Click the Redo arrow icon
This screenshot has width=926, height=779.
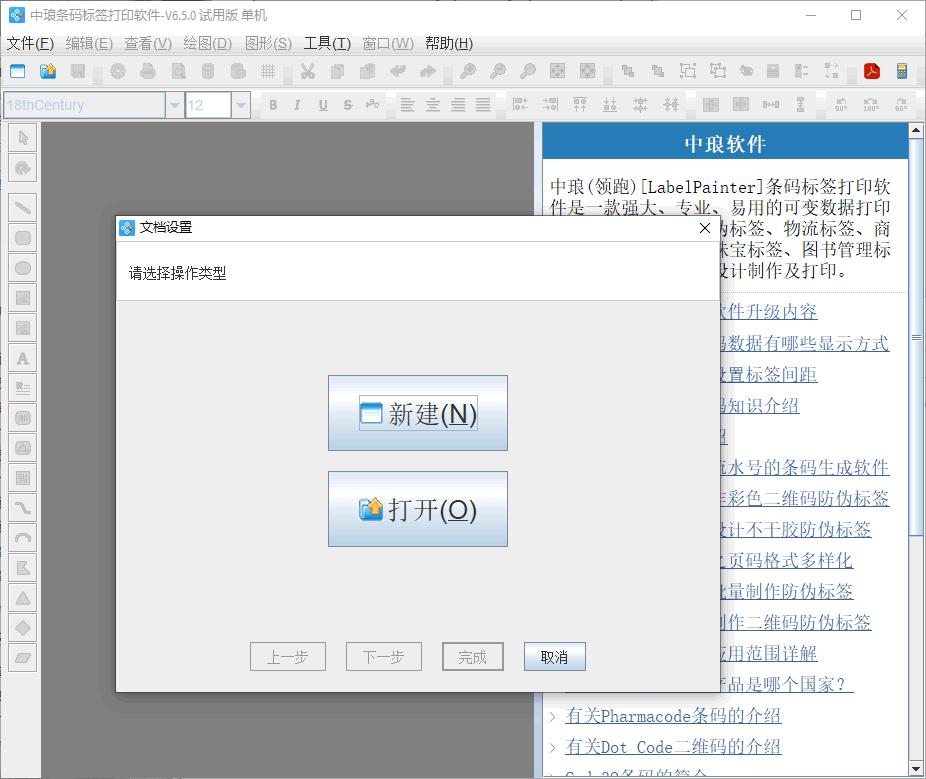click(x=428, y=71)
